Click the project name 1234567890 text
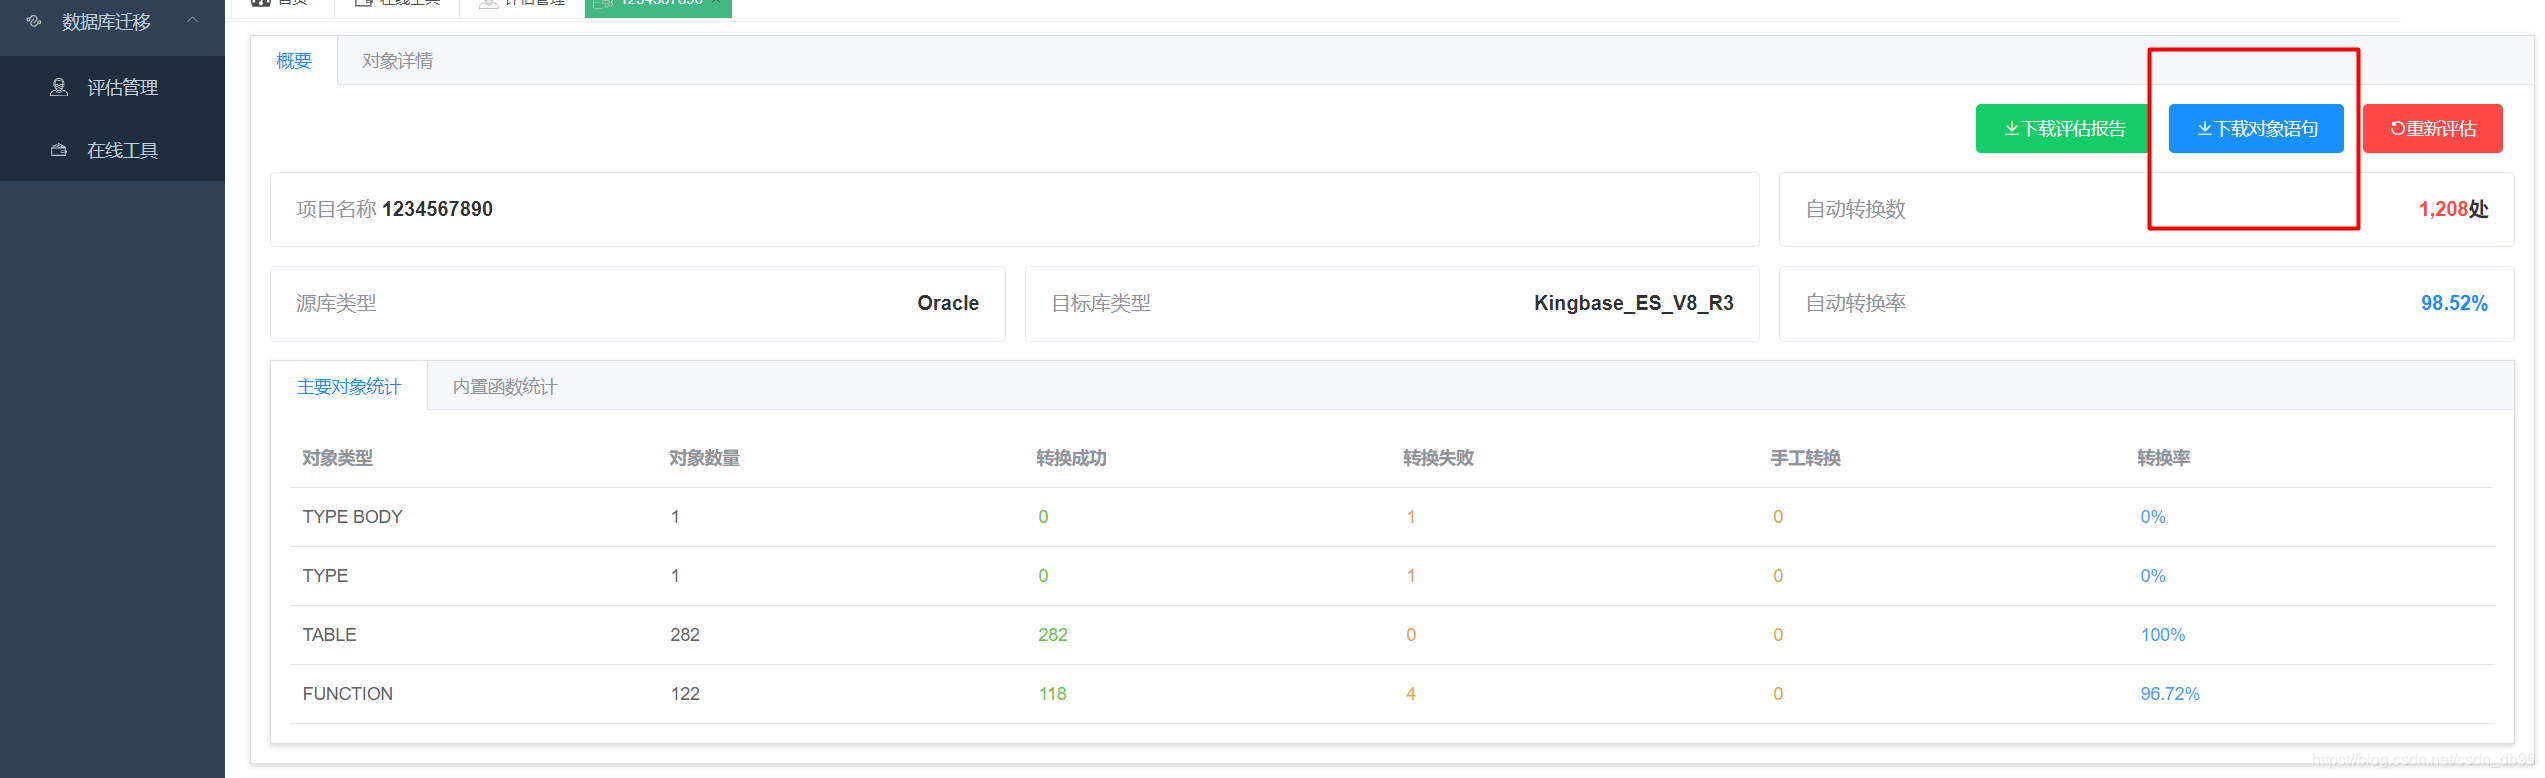Viewport: 2545px width, 778px height. click(437, 209)
